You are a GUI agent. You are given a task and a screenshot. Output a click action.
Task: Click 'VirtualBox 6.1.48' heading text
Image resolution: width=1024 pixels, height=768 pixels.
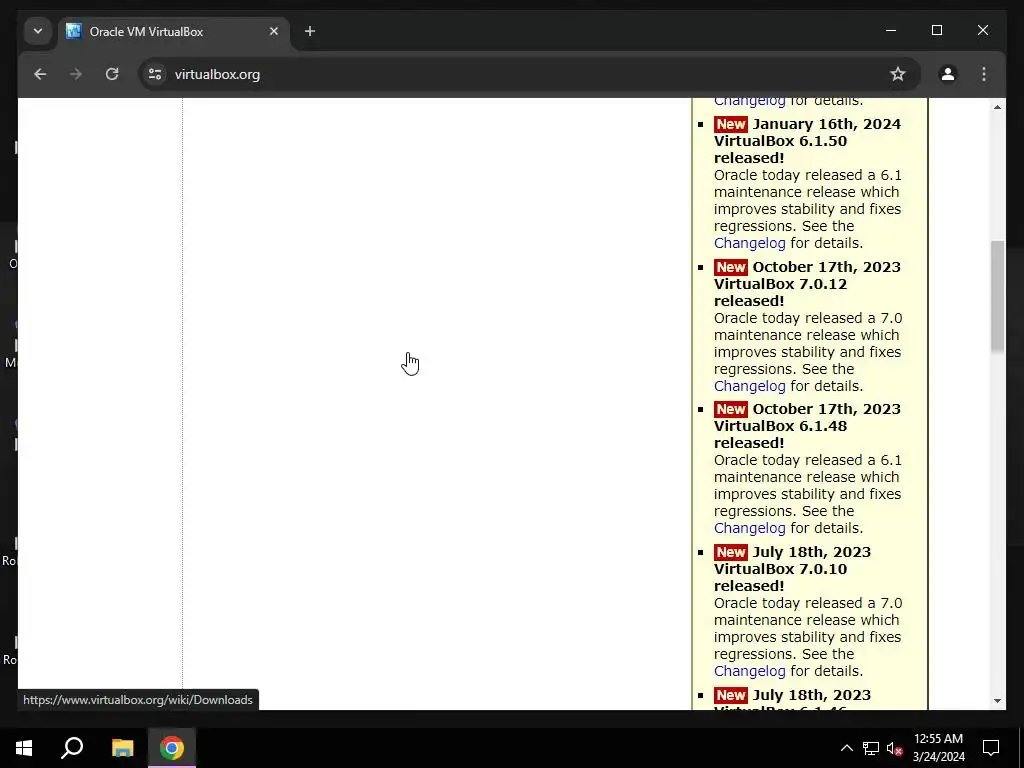pos(780,426)
